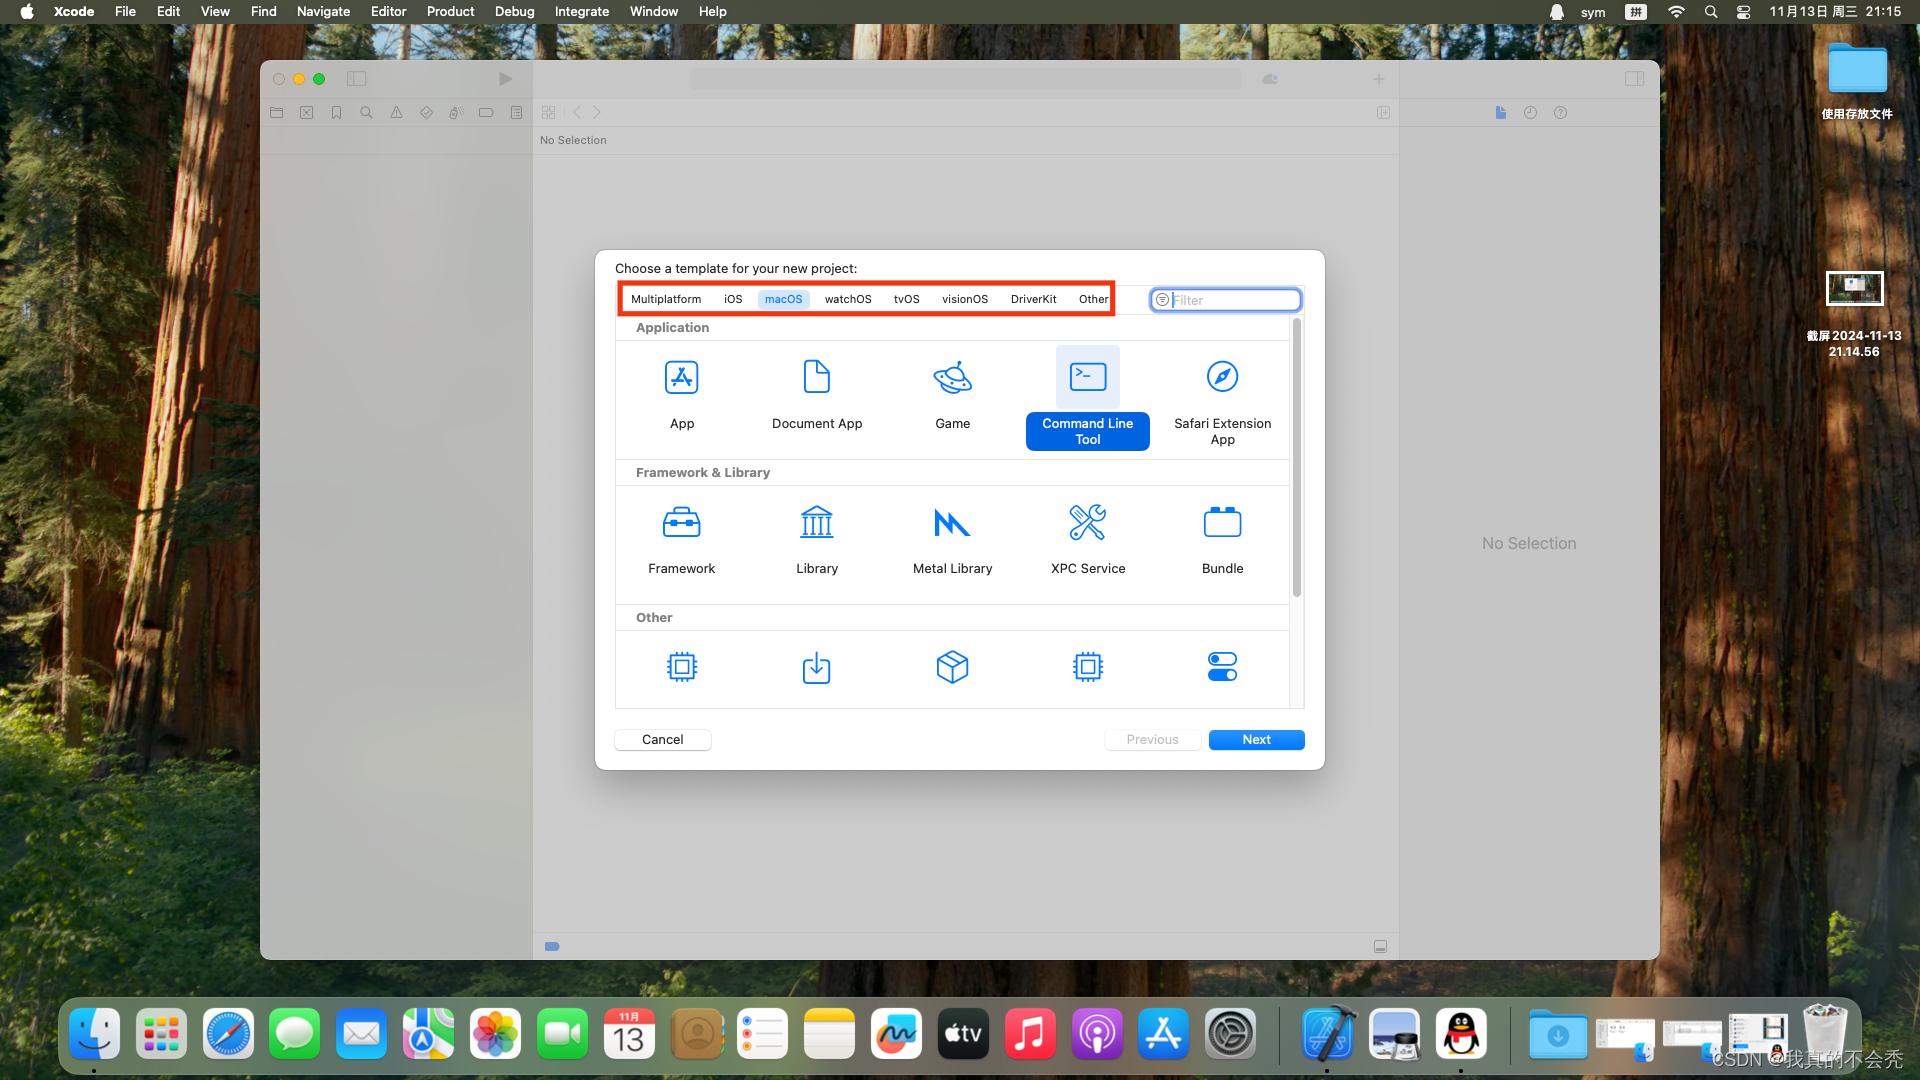Select the App template
The height and width of the screenshot is (1080, 1920).
coord(682,396)
